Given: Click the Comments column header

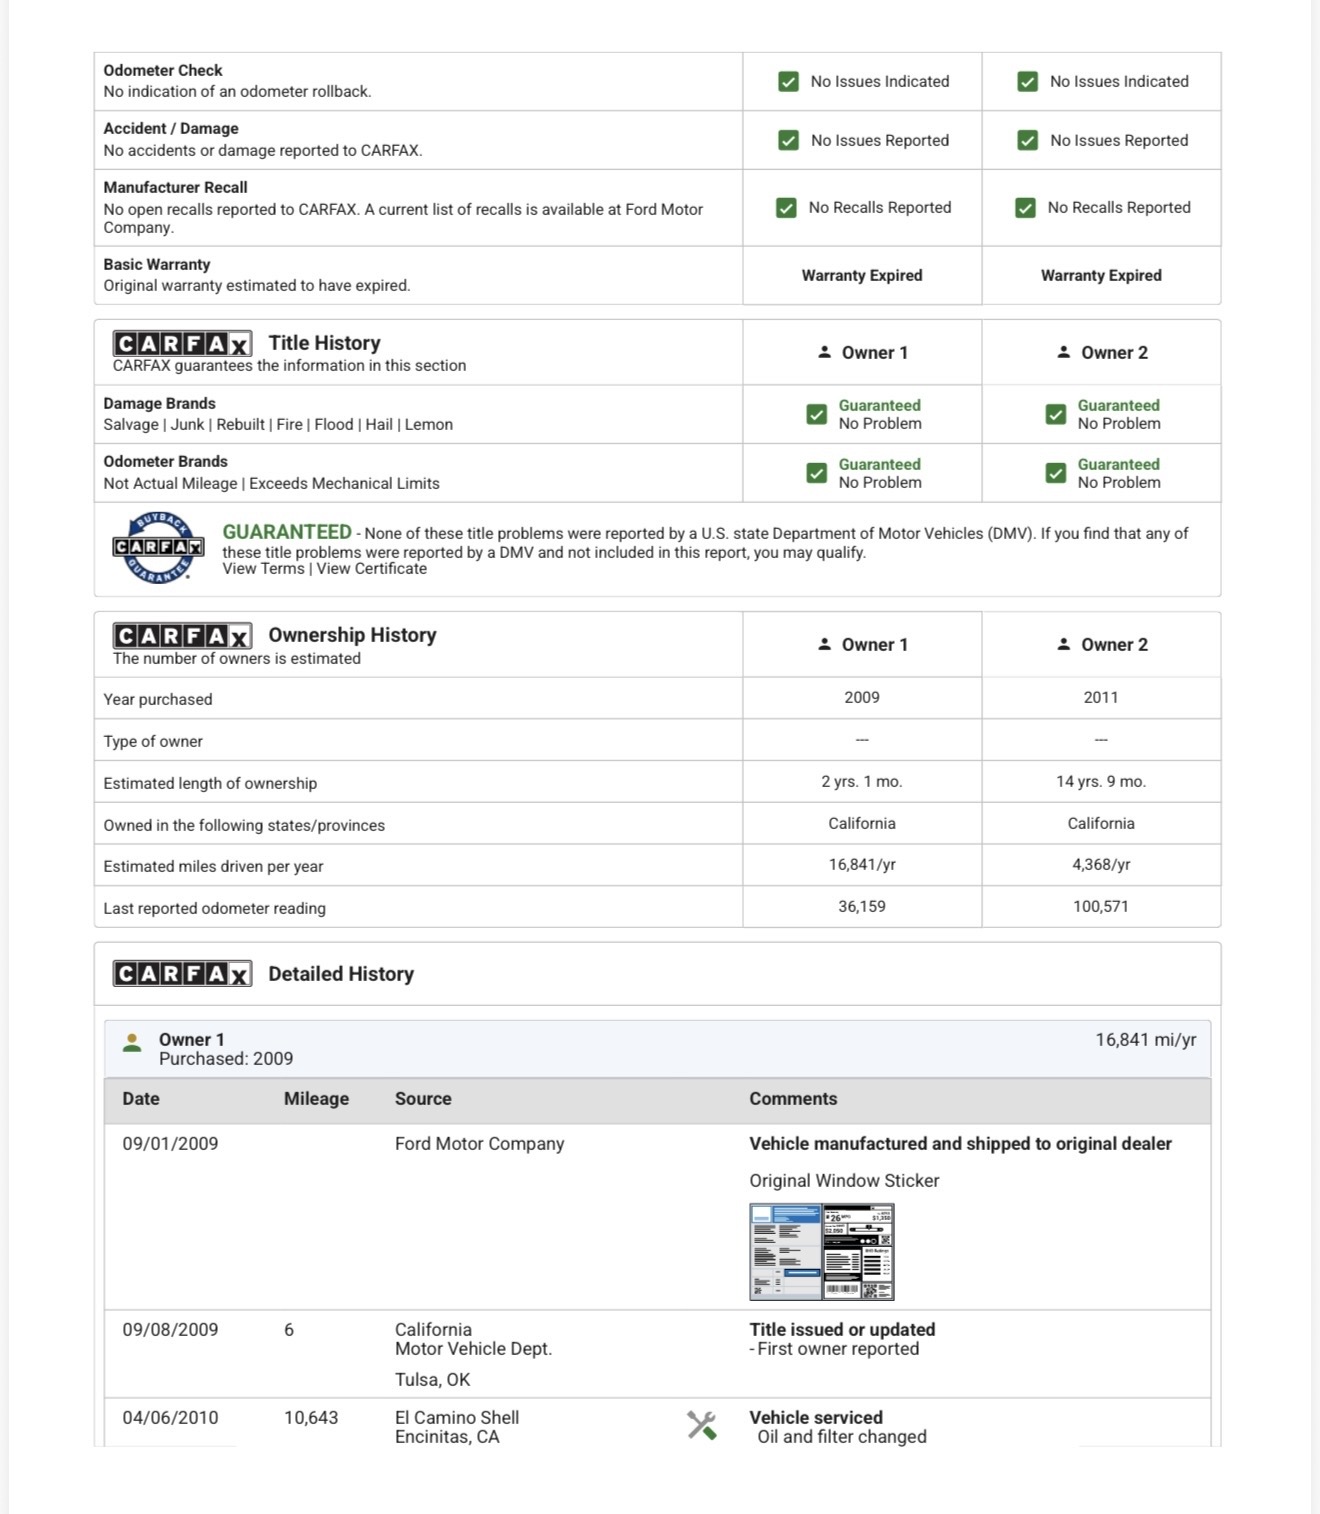Looking at the screenshot, I should coord(793,1099).
